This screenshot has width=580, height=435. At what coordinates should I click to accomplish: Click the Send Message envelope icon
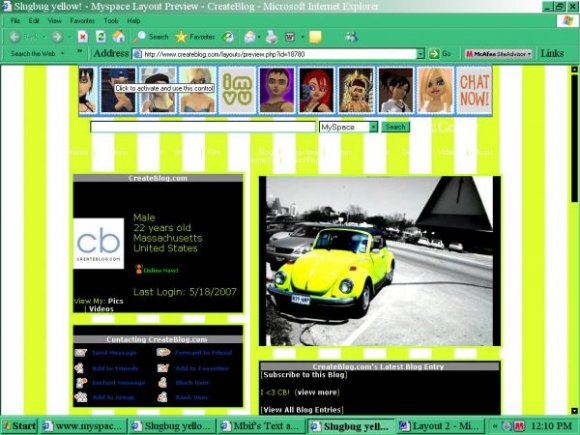(x=81, y=353)
